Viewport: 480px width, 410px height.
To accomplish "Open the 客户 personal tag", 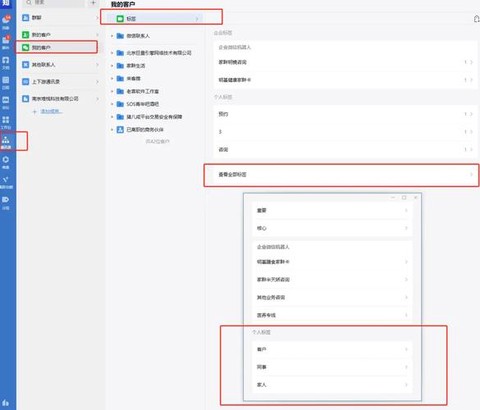I will coord(332,349).
